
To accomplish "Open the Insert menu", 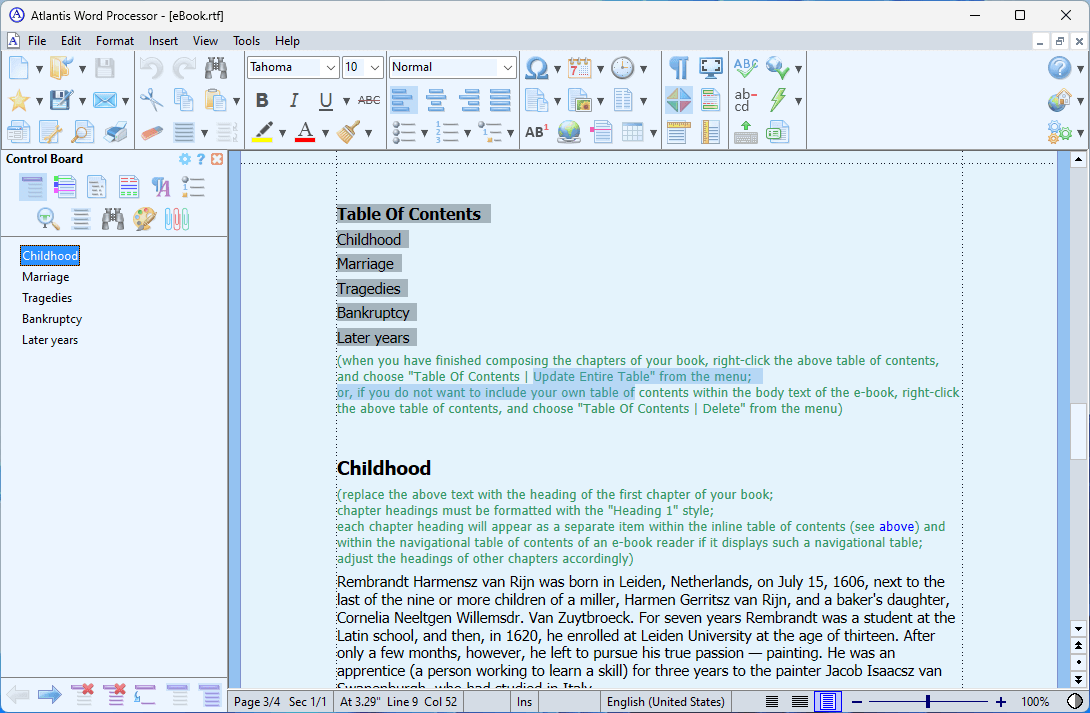I will pyautogui.click(x=163, y=41).
